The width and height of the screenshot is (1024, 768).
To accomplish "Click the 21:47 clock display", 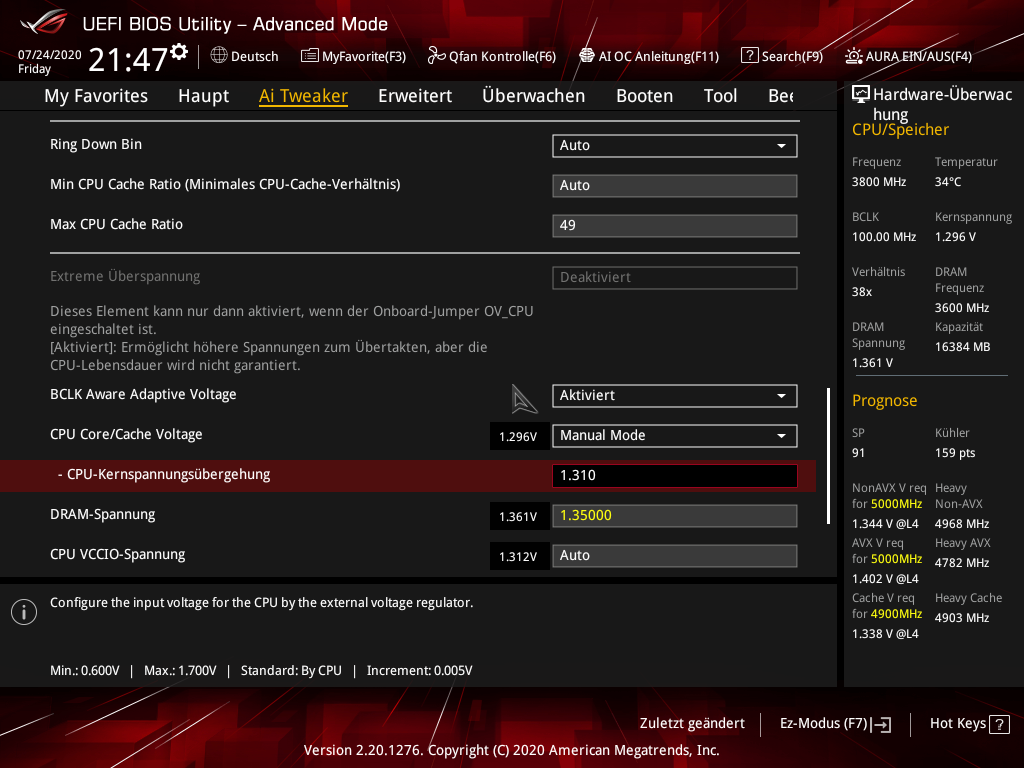I will click(x=128, y=59).
